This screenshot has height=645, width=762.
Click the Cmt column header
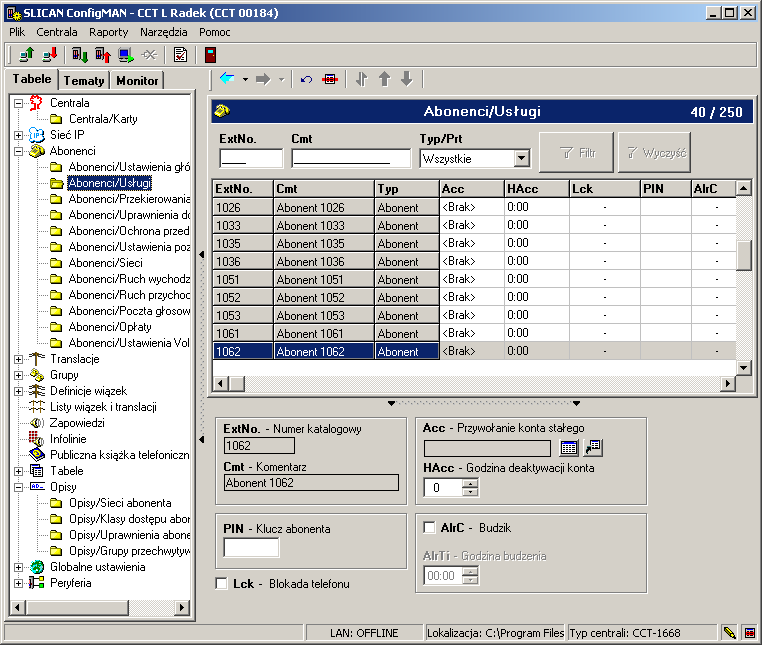click(x=324, y=189)
